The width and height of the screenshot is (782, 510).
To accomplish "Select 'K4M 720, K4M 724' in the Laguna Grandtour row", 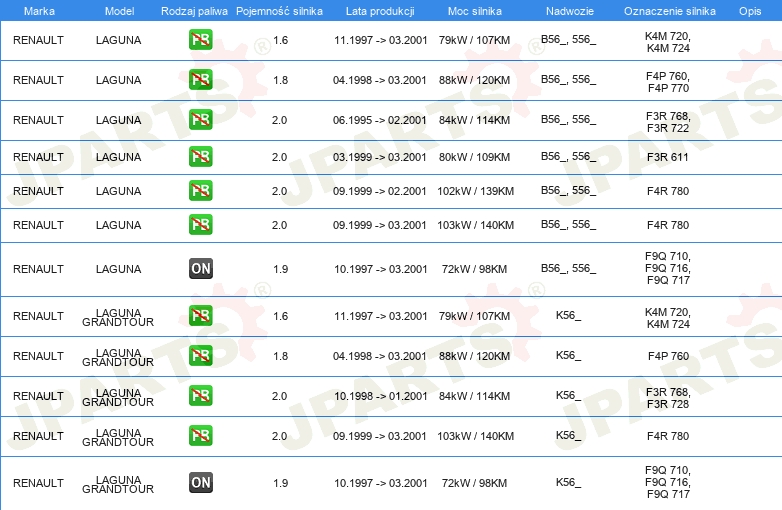I will click(x=668, y=318).
